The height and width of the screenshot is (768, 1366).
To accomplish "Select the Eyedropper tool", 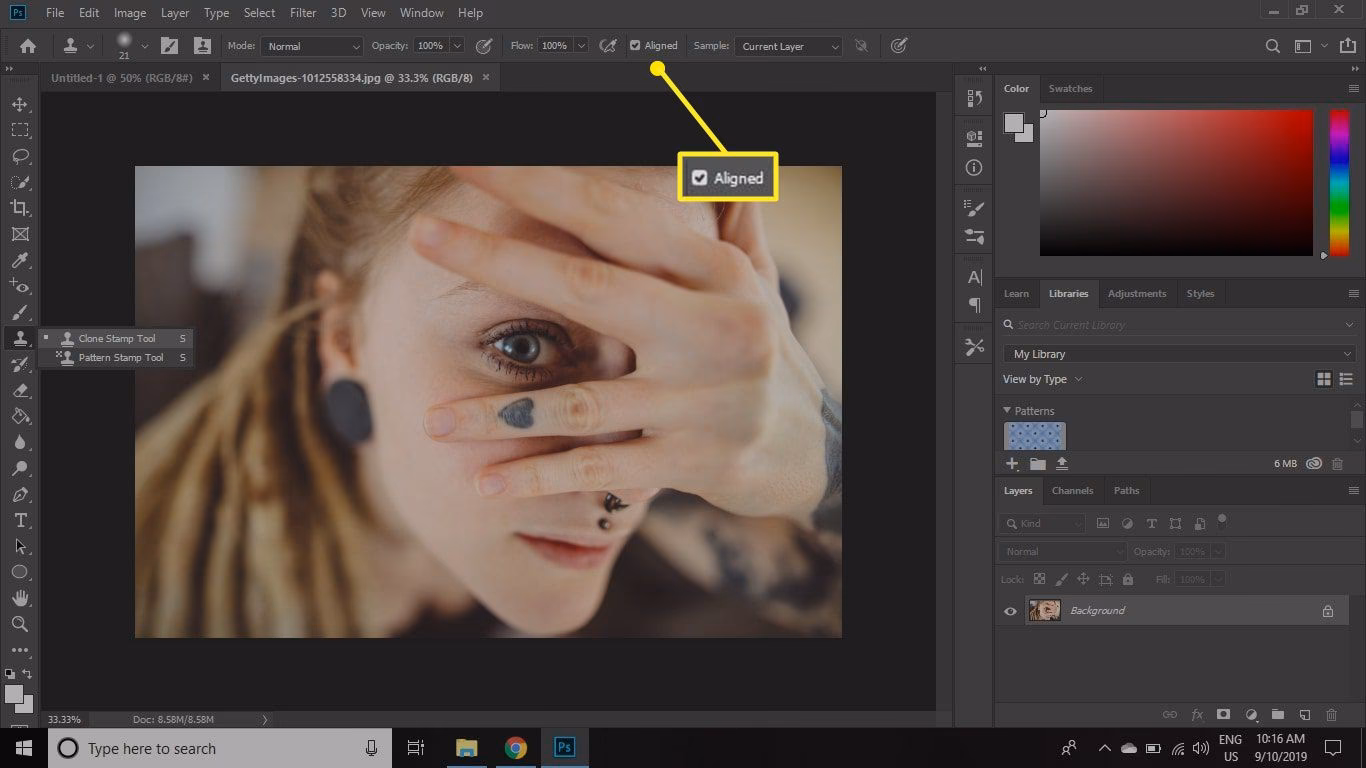I will click(x=20, y=260).
